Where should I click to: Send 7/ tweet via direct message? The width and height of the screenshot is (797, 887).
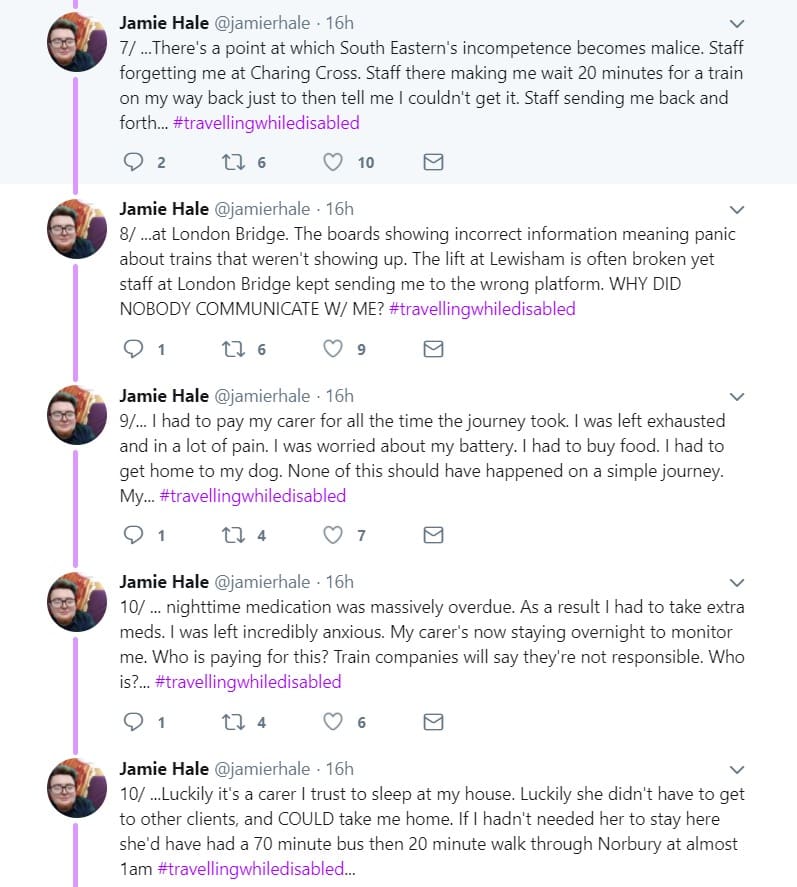coord(433,162)
